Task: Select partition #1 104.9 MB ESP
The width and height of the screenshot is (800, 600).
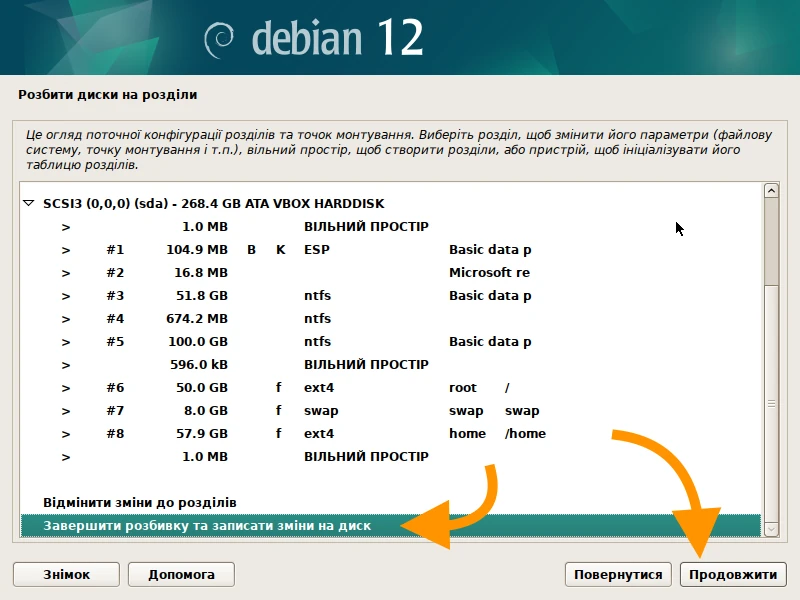Action: coord(391,249)
